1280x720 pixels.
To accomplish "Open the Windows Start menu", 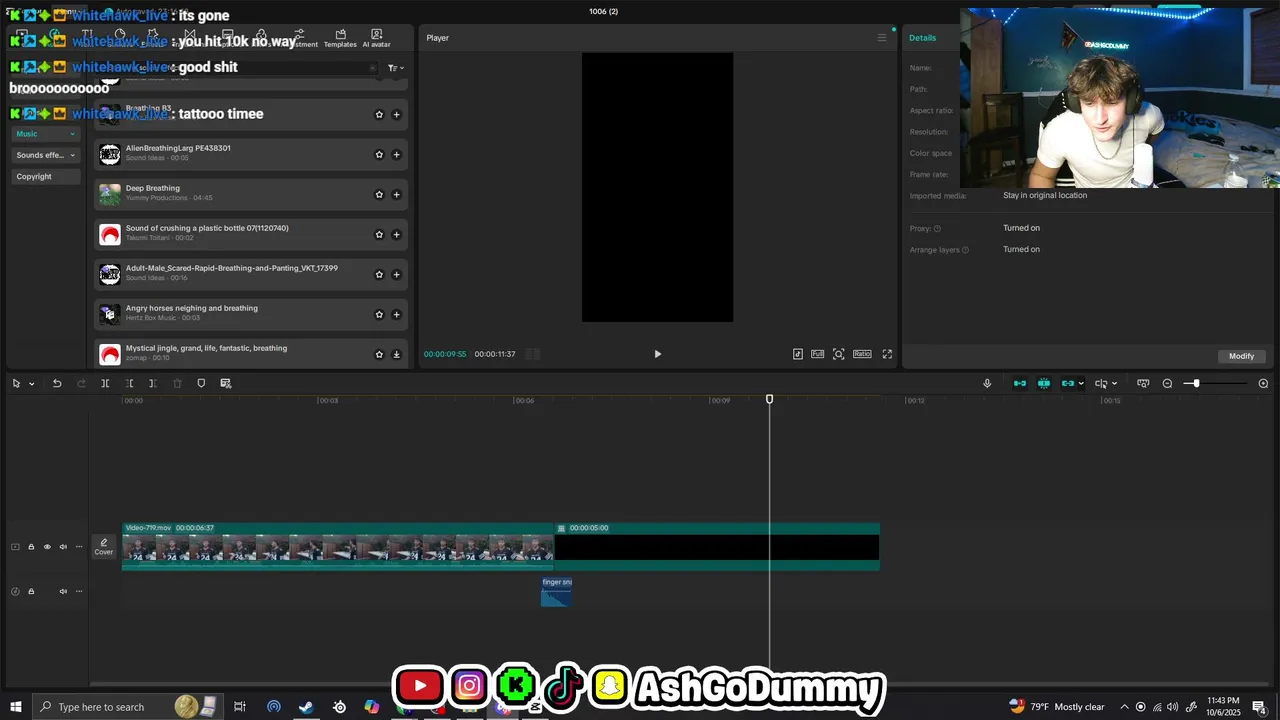I will 15,707.
